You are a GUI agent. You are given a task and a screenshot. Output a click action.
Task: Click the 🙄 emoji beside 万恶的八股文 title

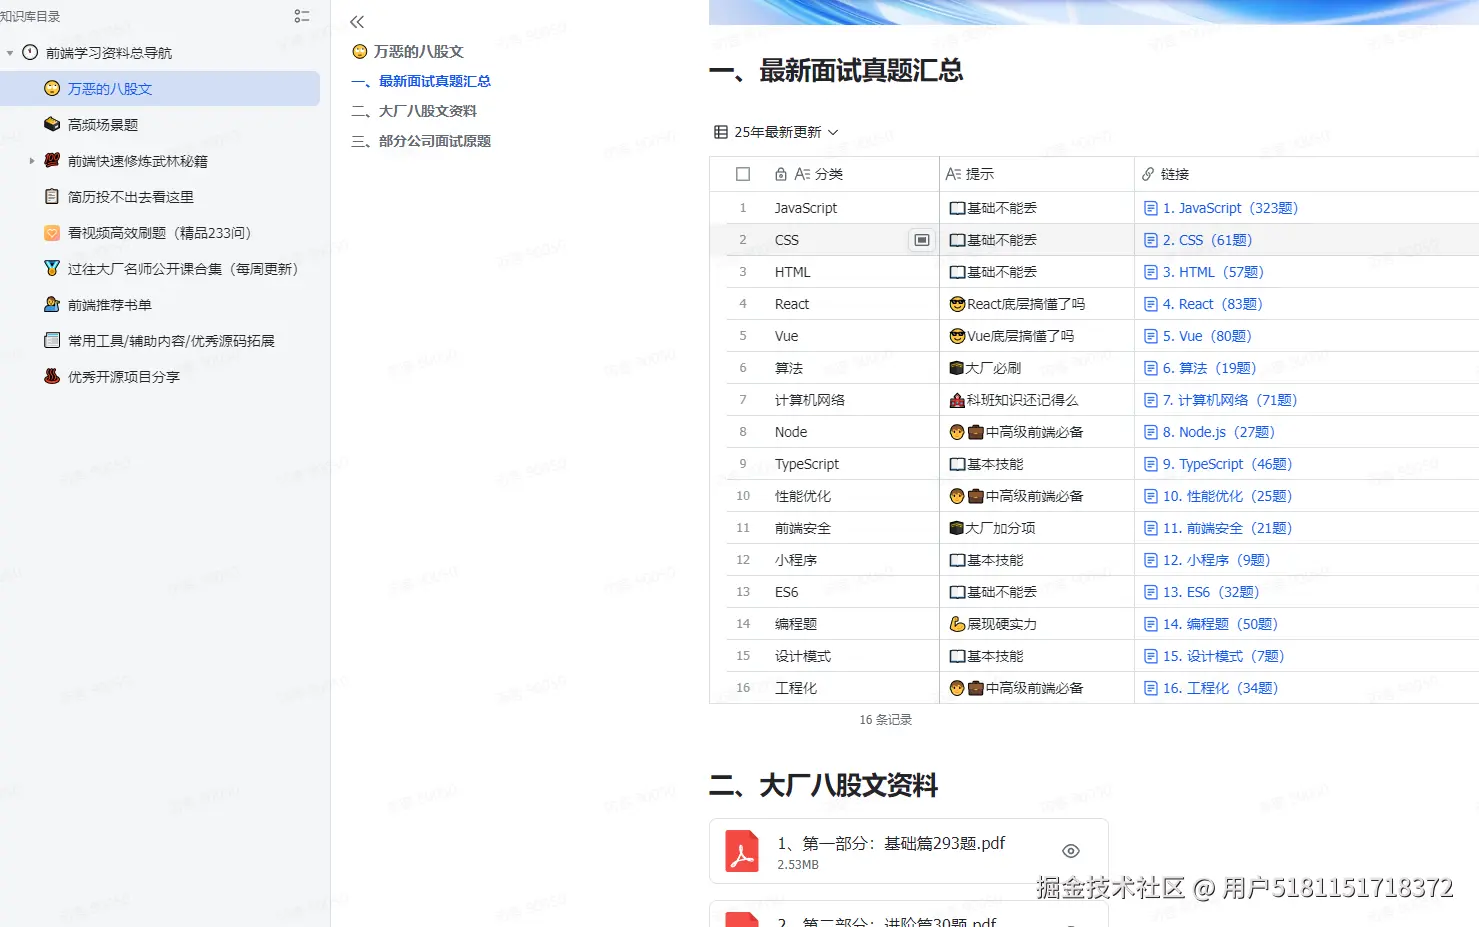tap(360, 51)
